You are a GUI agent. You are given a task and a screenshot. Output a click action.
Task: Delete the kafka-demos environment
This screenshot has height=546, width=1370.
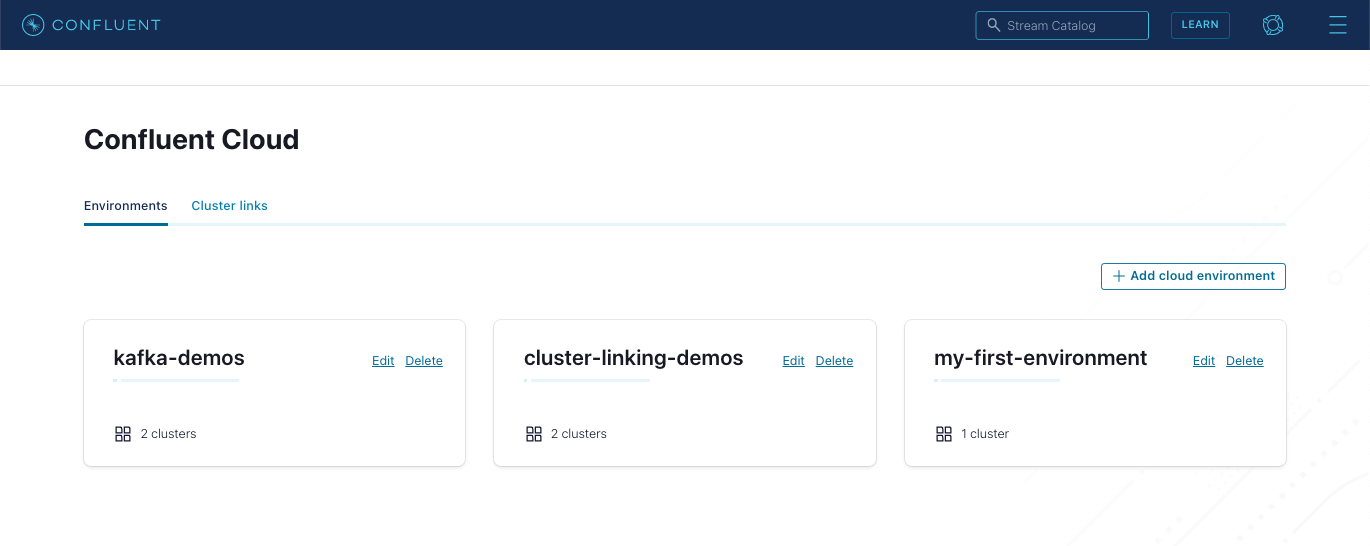424,361
